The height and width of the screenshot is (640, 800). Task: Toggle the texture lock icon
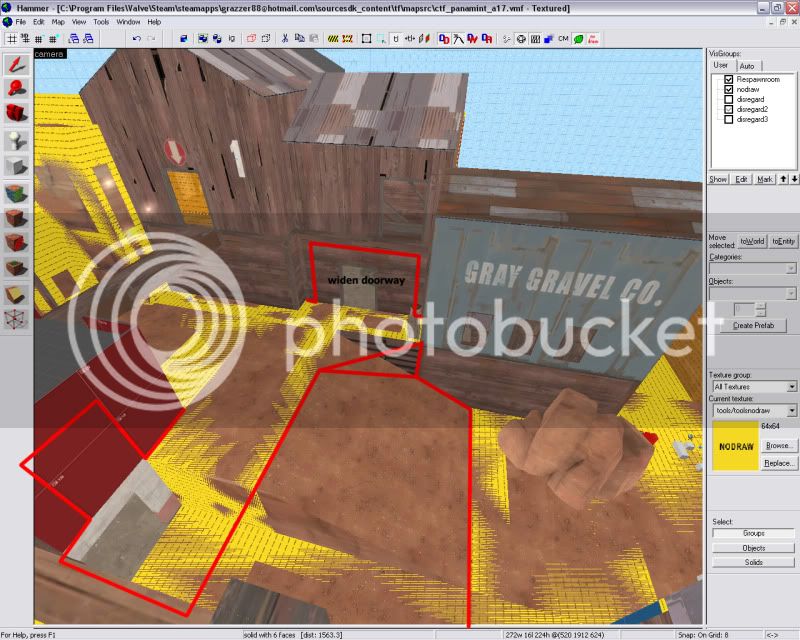click(396, 39)
